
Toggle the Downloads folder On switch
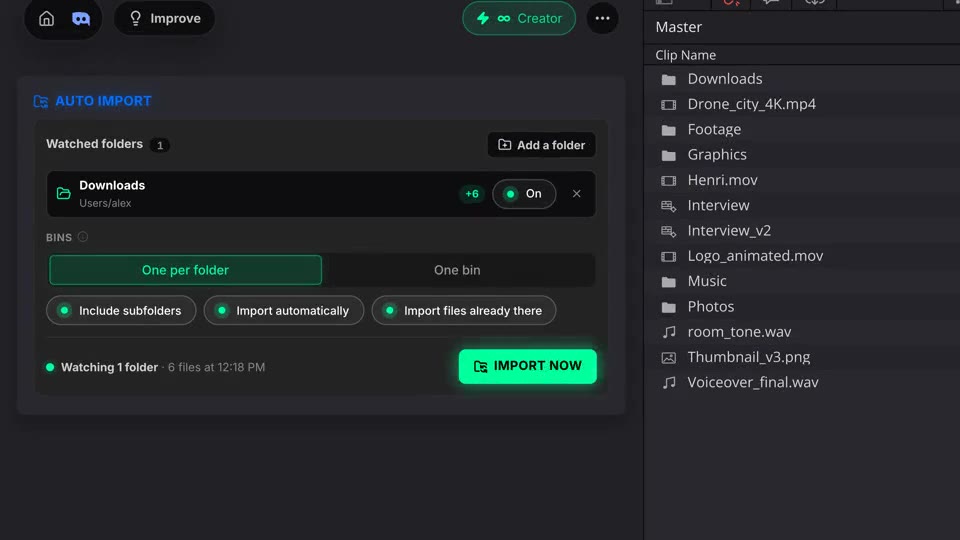pyautogui.click(x=524, y=194)
